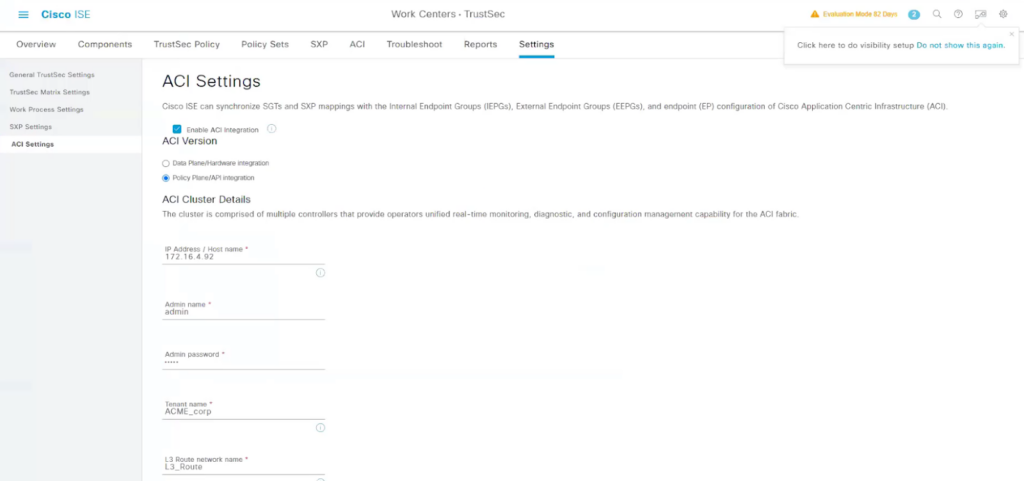
Task: Open the search magnifier icon
Action: [936, 14]
